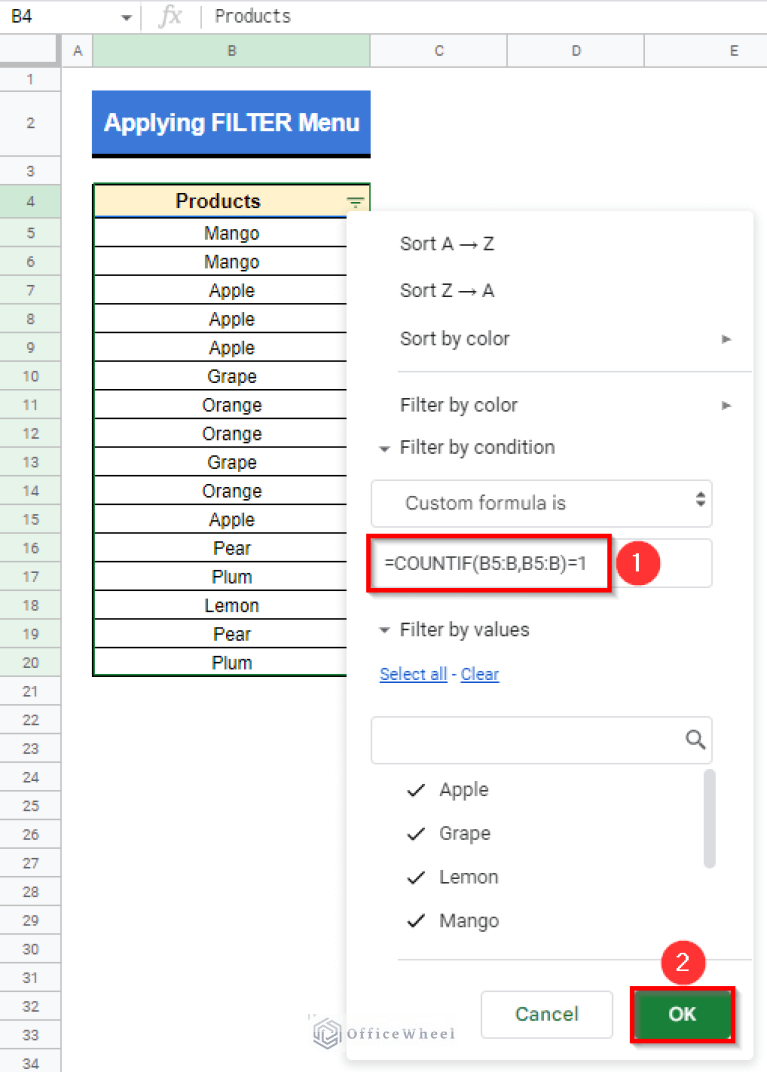Collapse the Filter by values section
Screen dimensions: 767x1072
(385, 630)
